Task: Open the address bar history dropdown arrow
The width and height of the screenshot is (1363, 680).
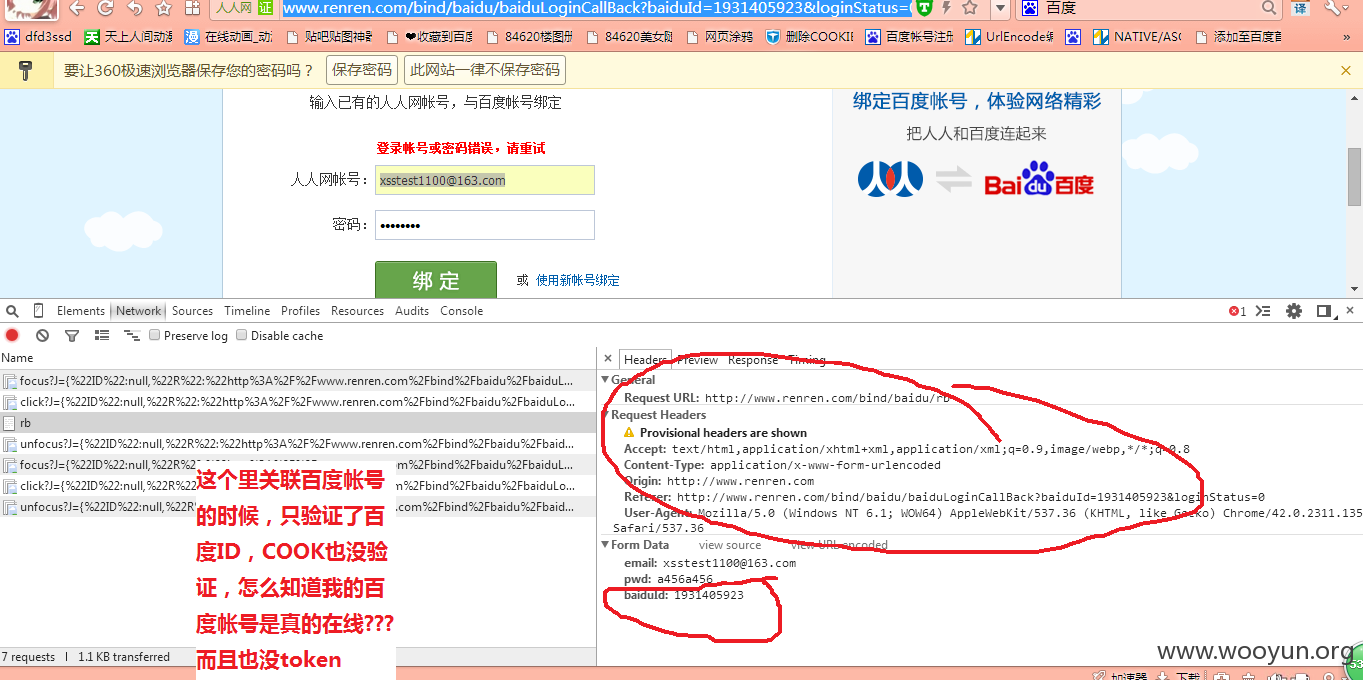Action: point(999,9)
